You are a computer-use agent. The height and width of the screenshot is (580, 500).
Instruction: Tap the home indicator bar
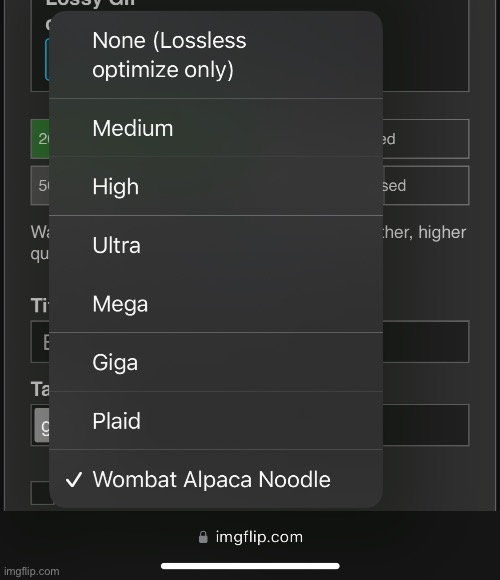[x=250, y=566]
